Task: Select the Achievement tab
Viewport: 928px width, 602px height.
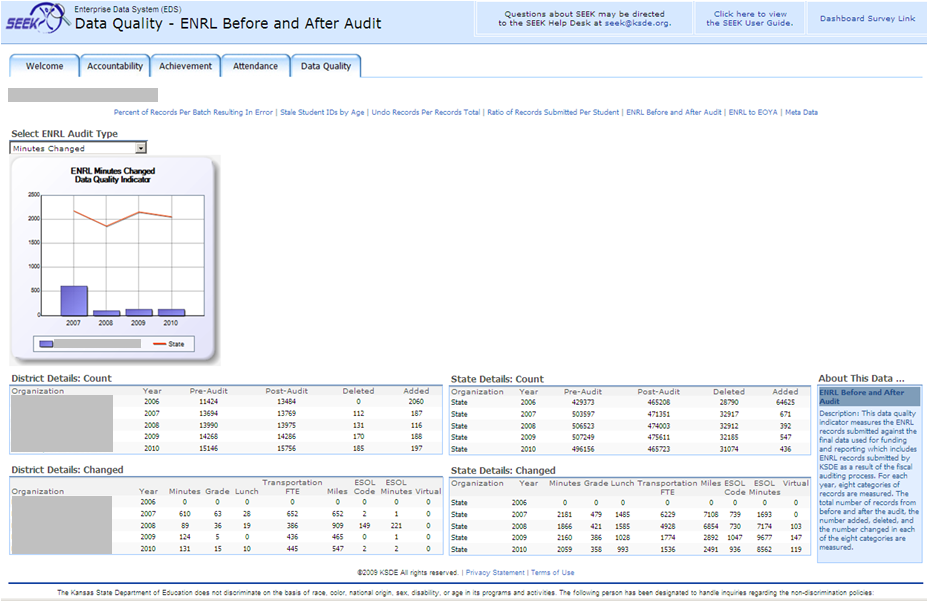Action: point(185,66)
